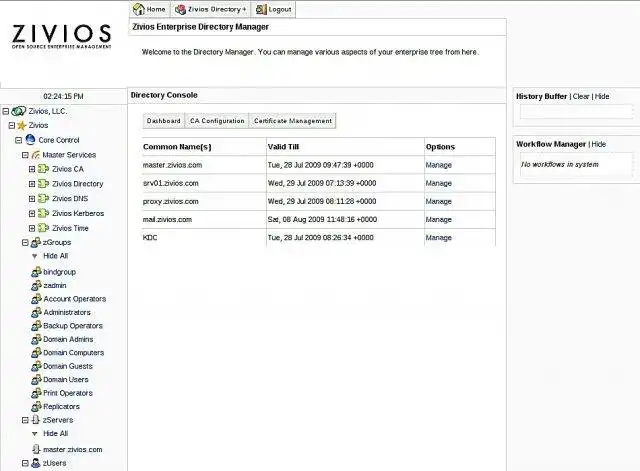Click the star icon beside Zivios

(x=22, y=126)
